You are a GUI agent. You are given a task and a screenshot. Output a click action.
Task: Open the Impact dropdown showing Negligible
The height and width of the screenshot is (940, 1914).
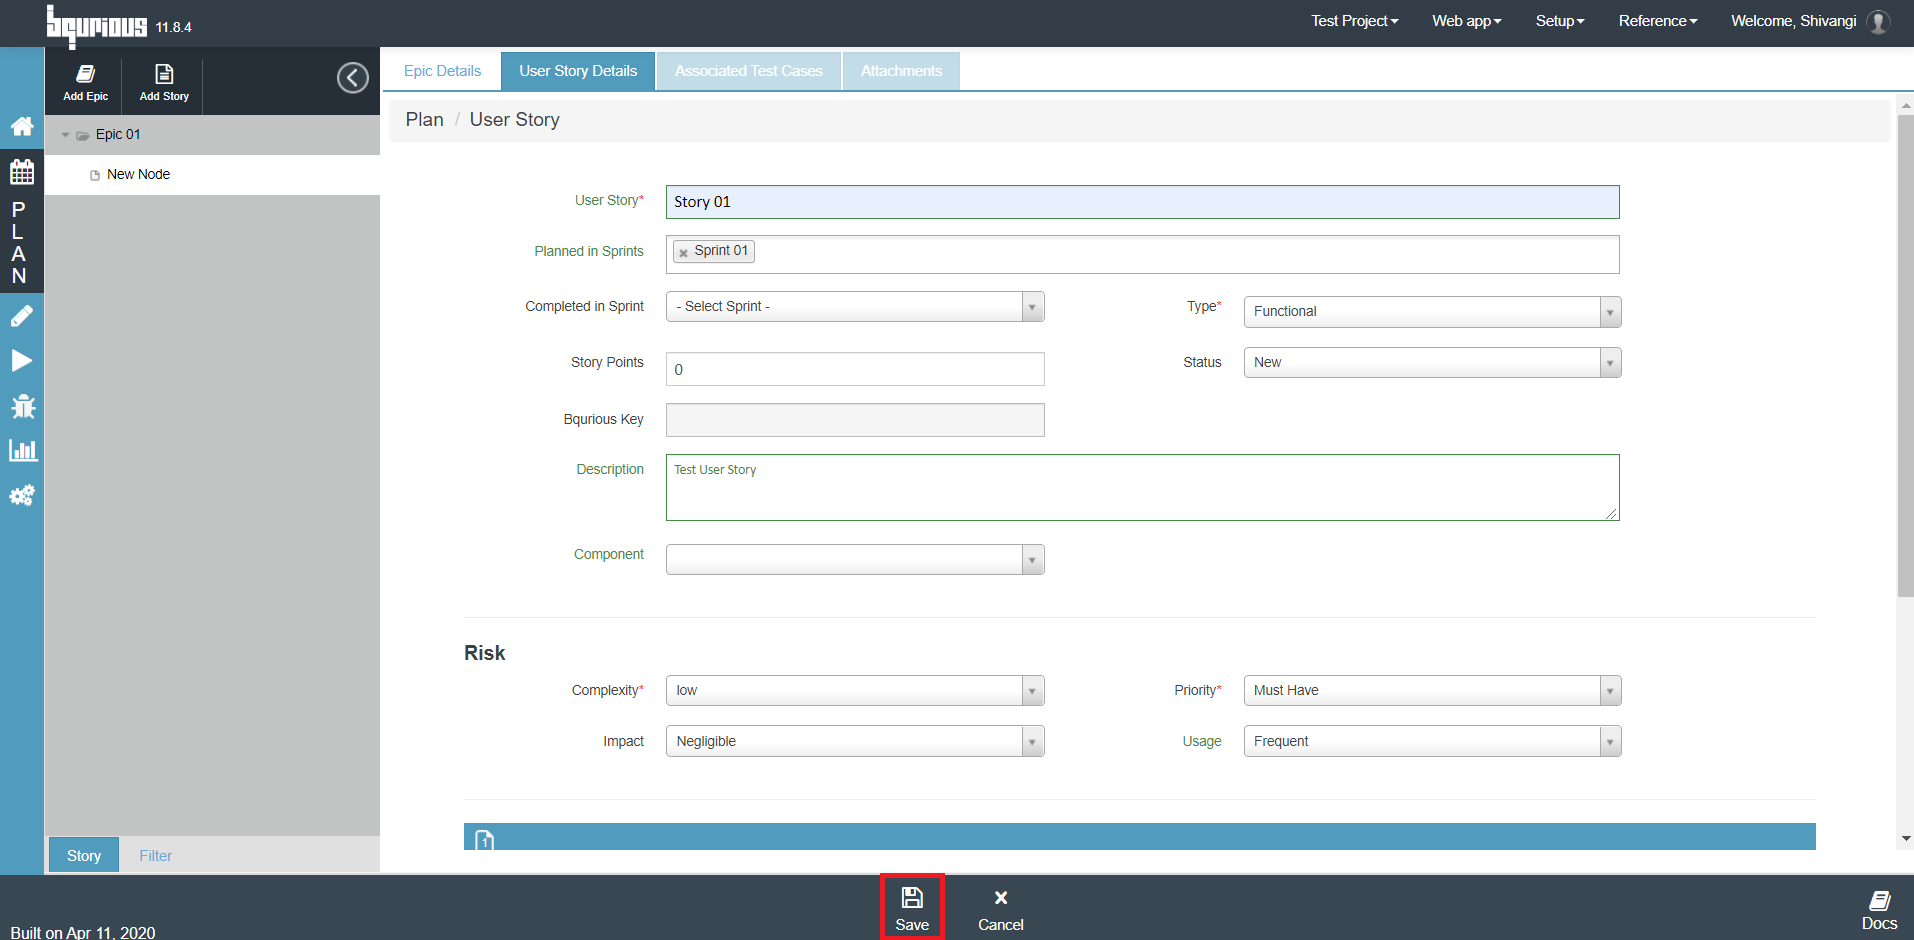[855, 741]
